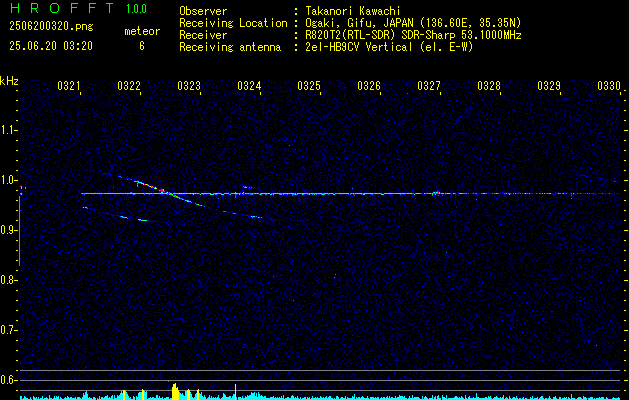Click the observer name Takanori Kawachi
The image size is (629, 400).
(353, 11)
